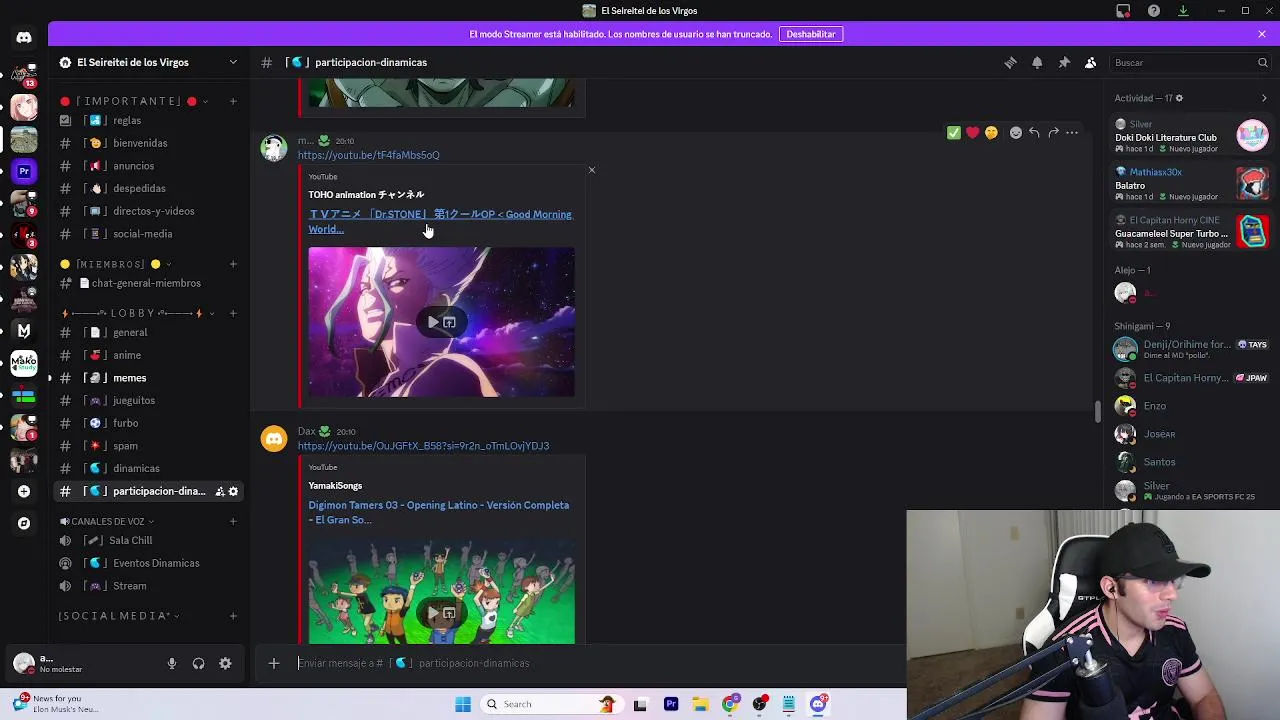Add green checkmark reaction to message
The height and width of the screenshot is (720, 1280).
[954, 132]
